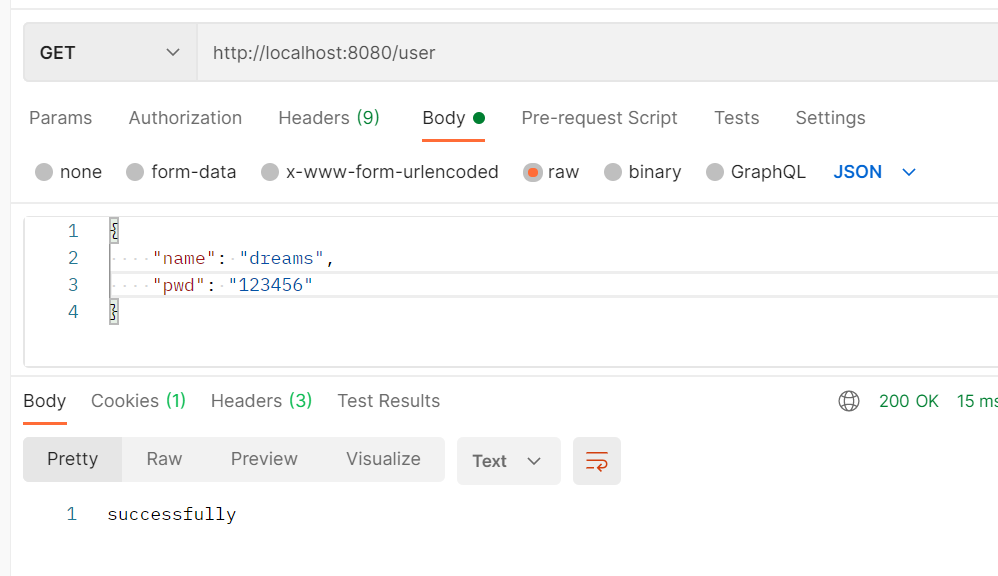This screenshot has width=998, height=576.
Task: Switch to the Params tab
Action: pyautogui.click(x=61, y=118)
